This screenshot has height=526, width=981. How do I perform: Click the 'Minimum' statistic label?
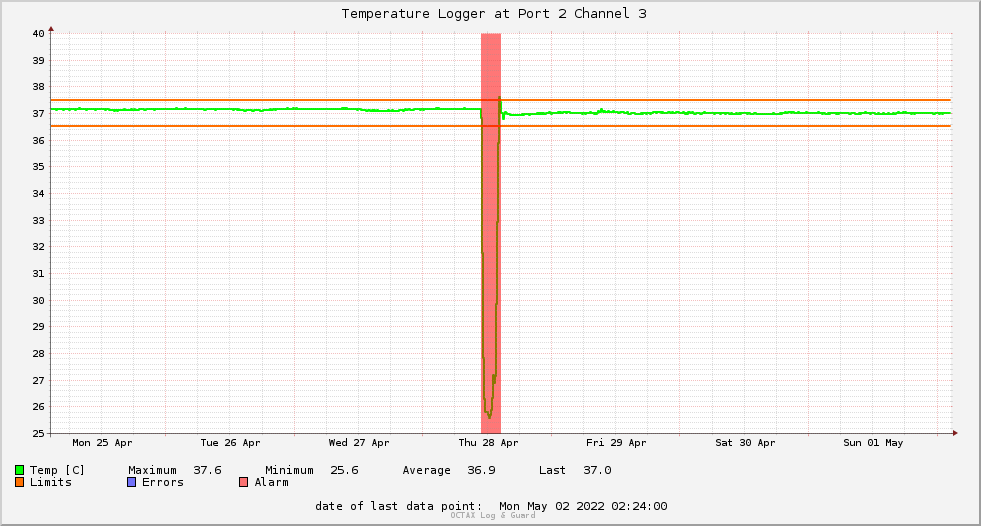[x=289, y=470]
